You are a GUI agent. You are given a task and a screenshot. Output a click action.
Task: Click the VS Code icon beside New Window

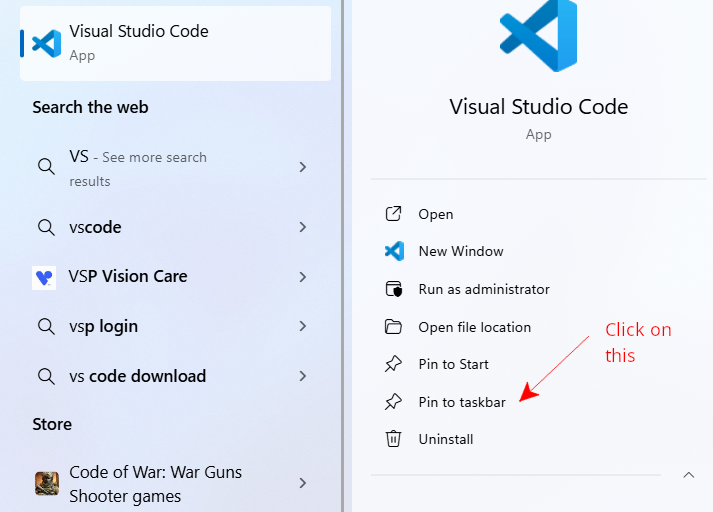[394, 251]
